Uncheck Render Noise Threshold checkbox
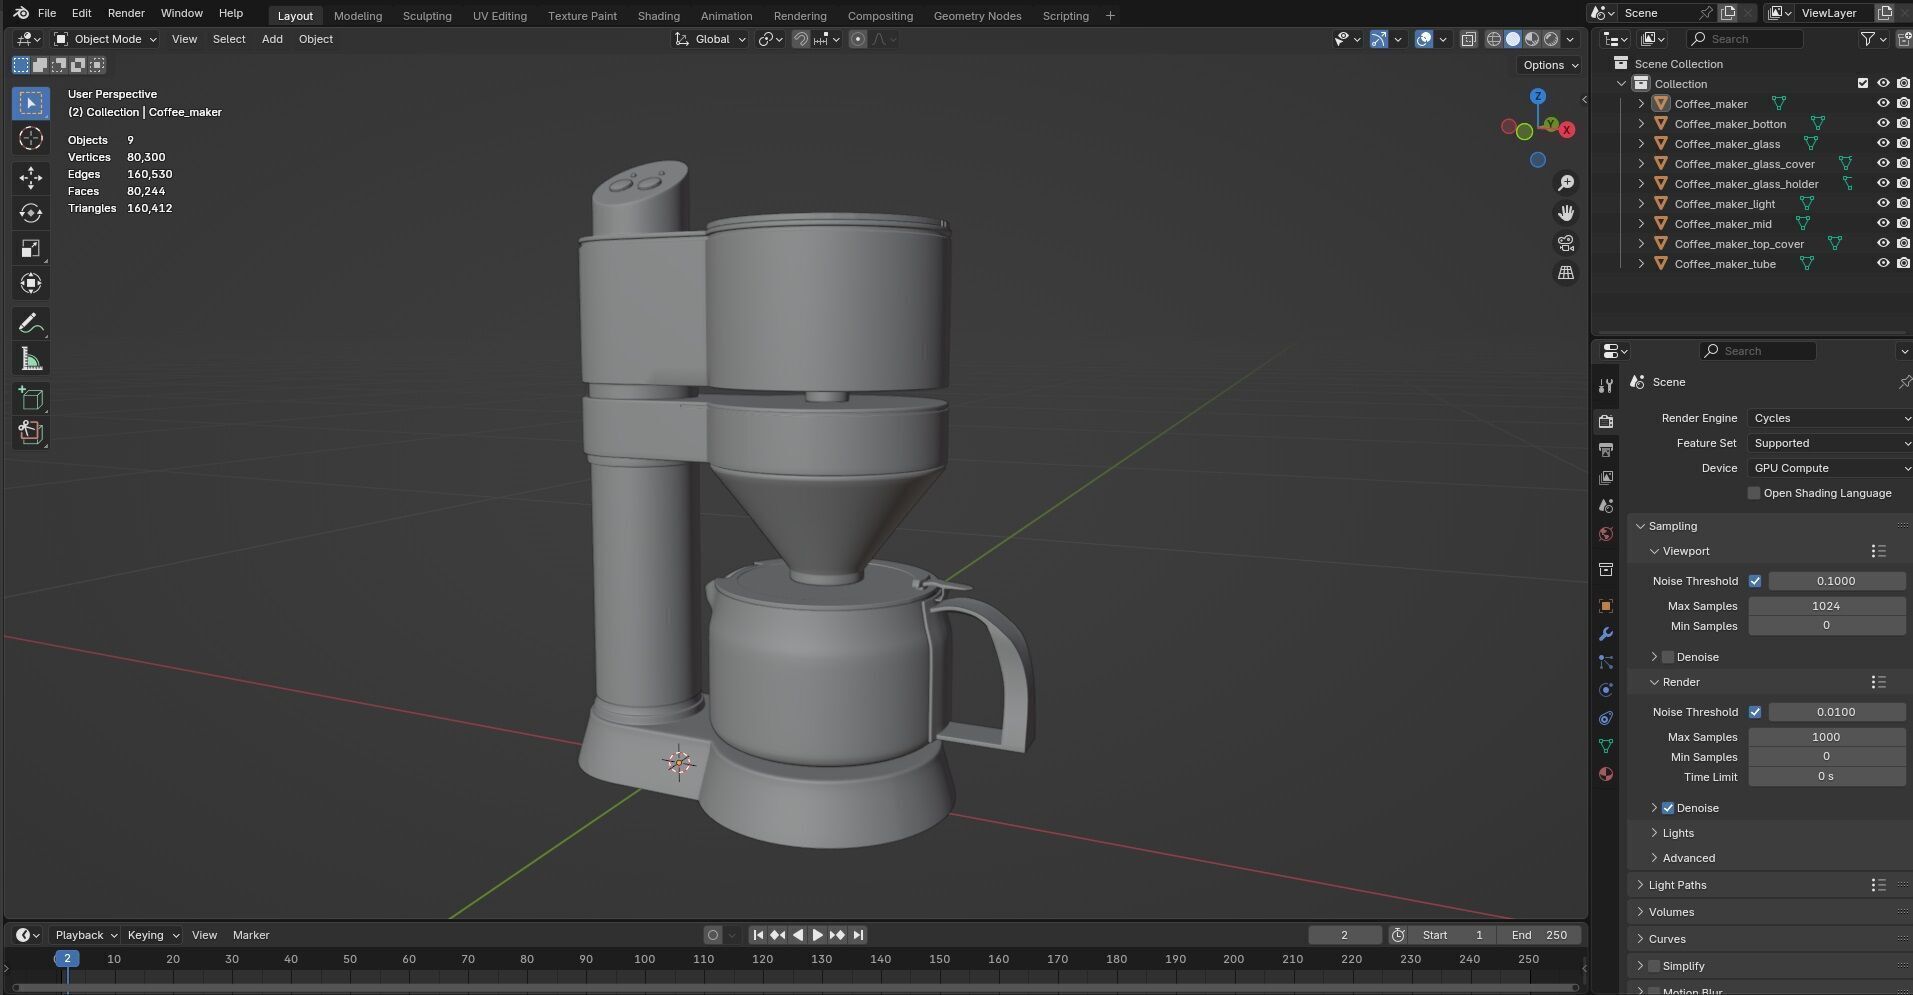This screenshot has width=1913, height=995. pyautogui.click(x=1755, y=712)
